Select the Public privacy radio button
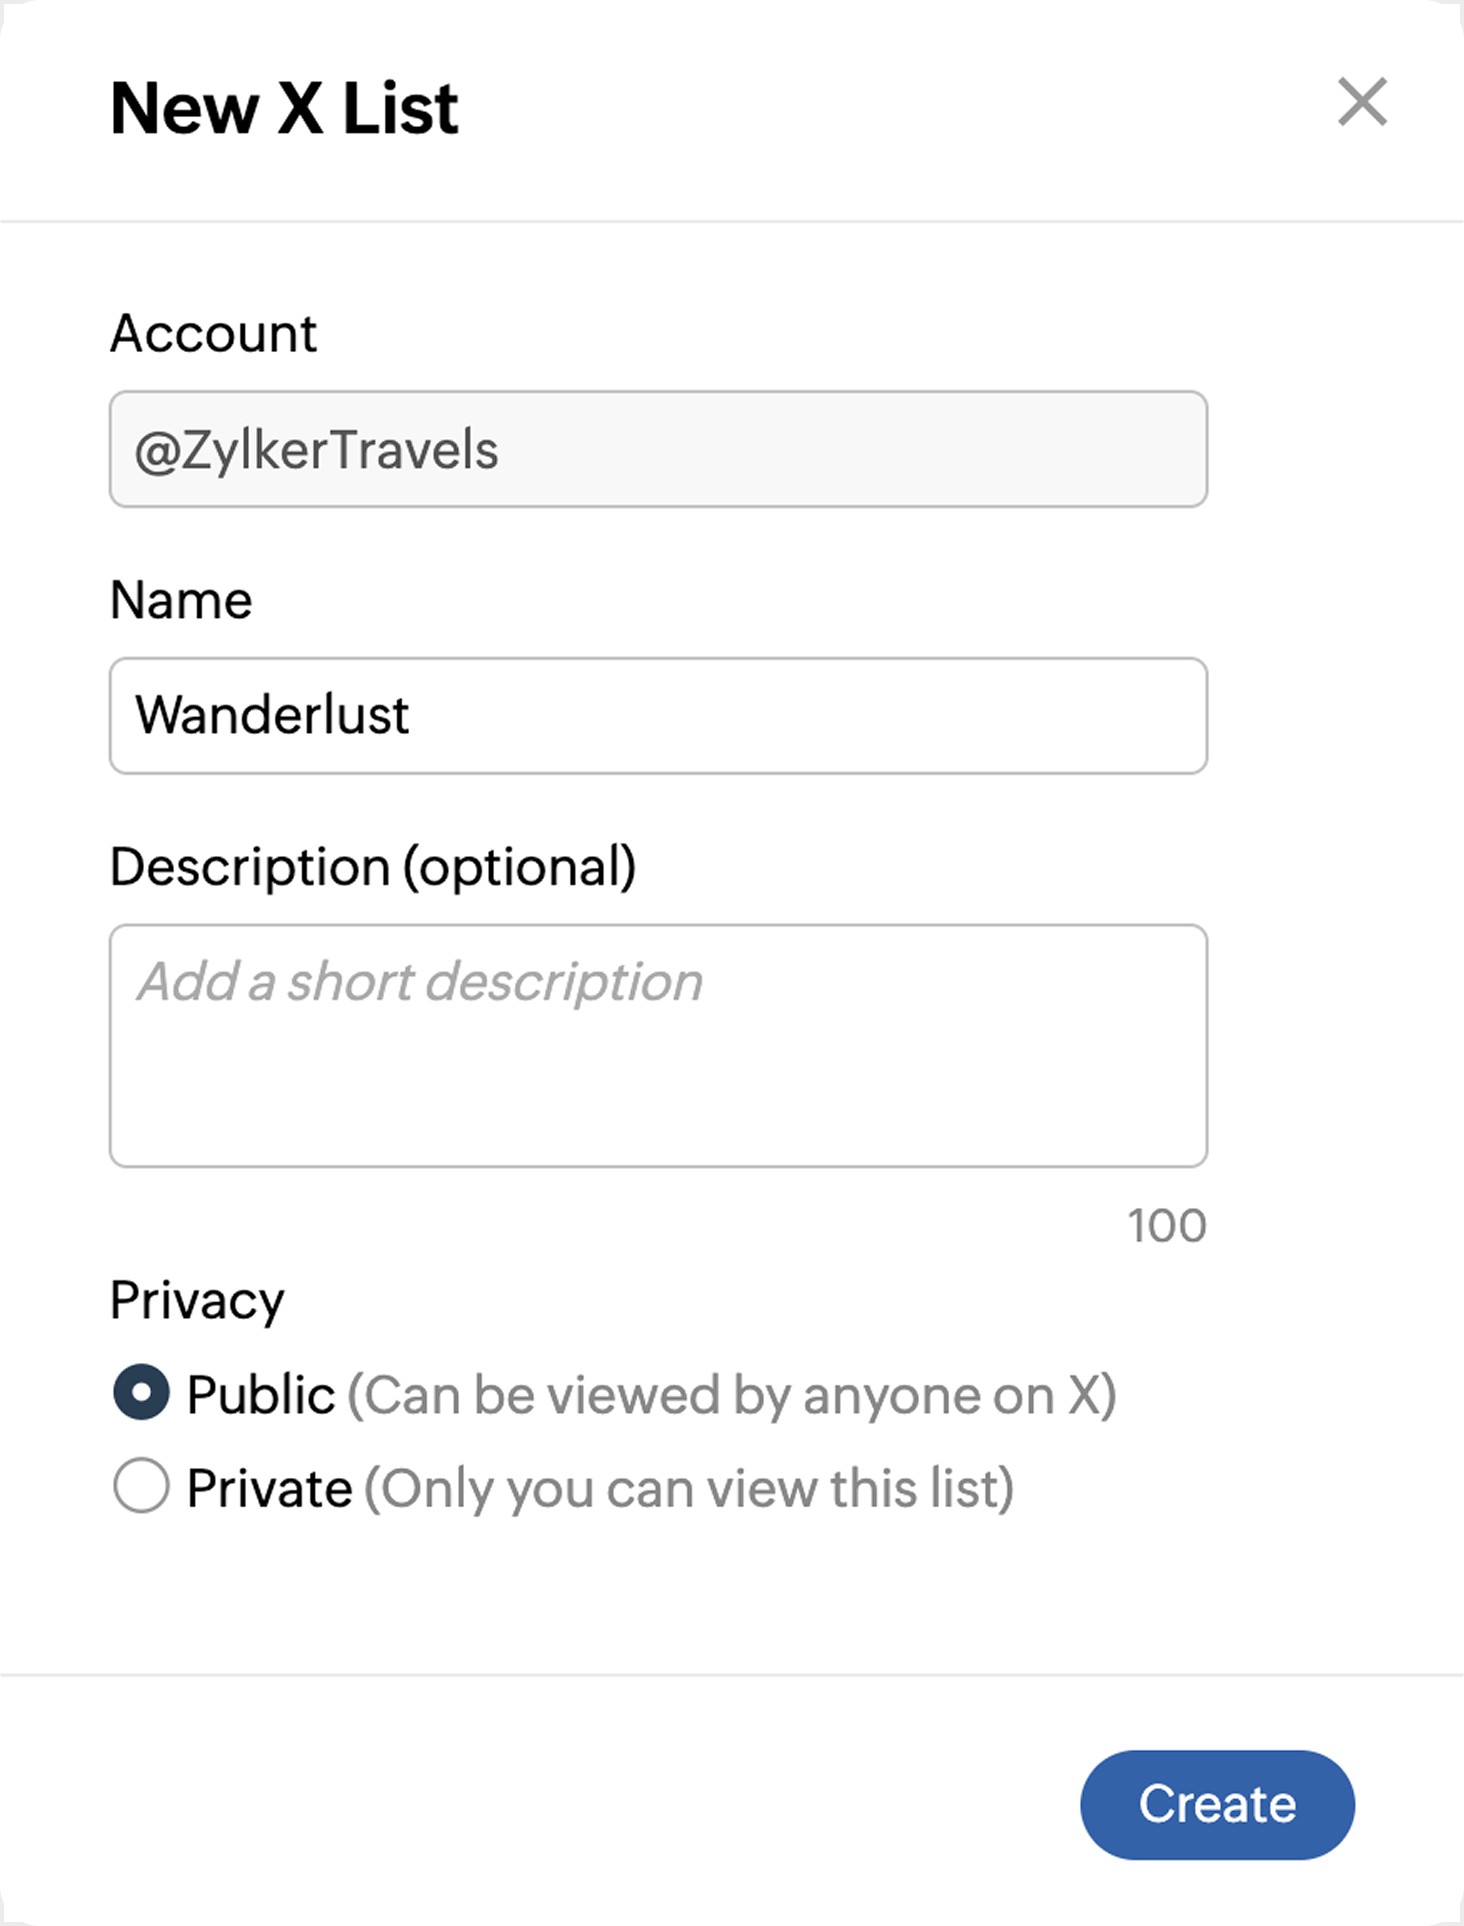The height and width of the screenshot is (1926, 1464). [141, 1393]
